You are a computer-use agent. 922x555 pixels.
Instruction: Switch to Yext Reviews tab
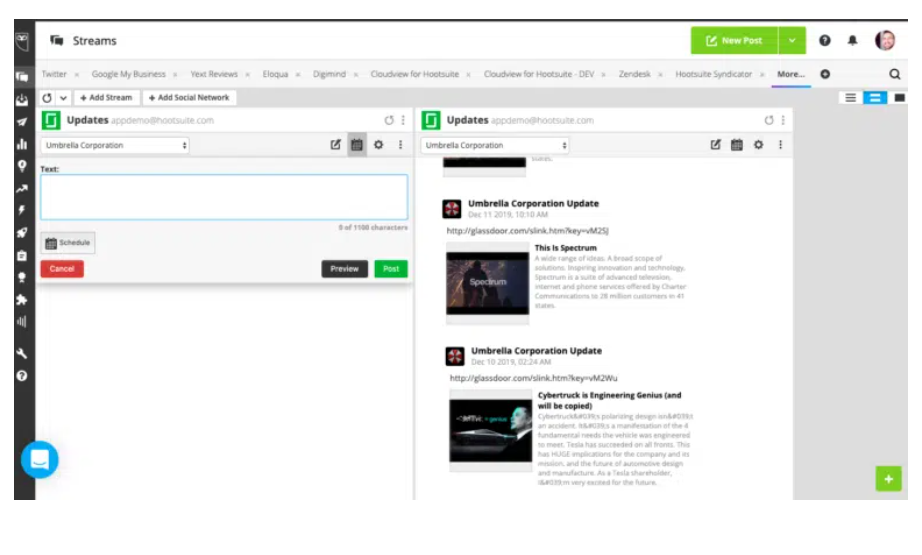[214, 74]
